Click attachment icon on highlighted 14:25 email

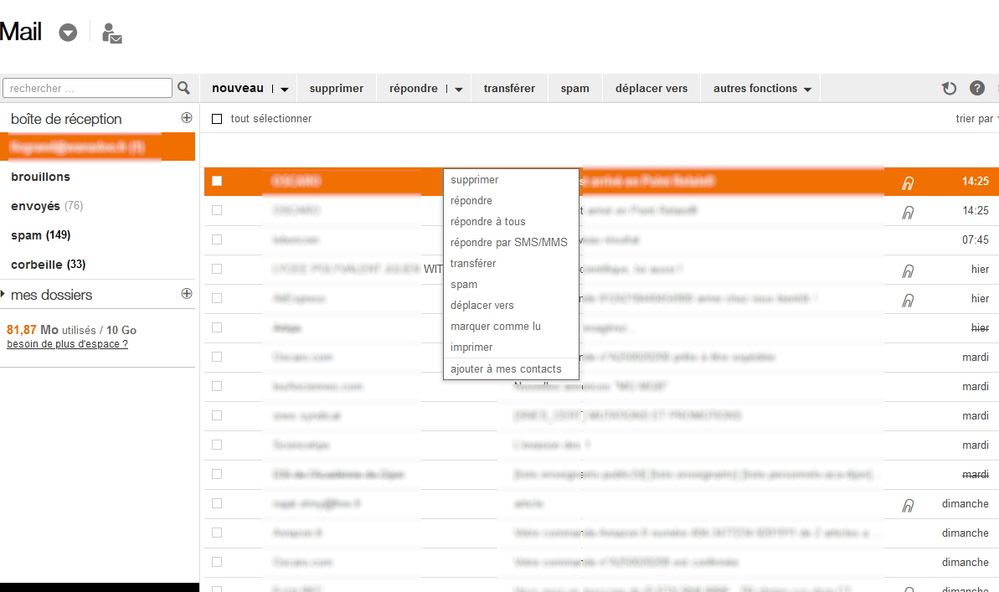click(x=908, y=183)
